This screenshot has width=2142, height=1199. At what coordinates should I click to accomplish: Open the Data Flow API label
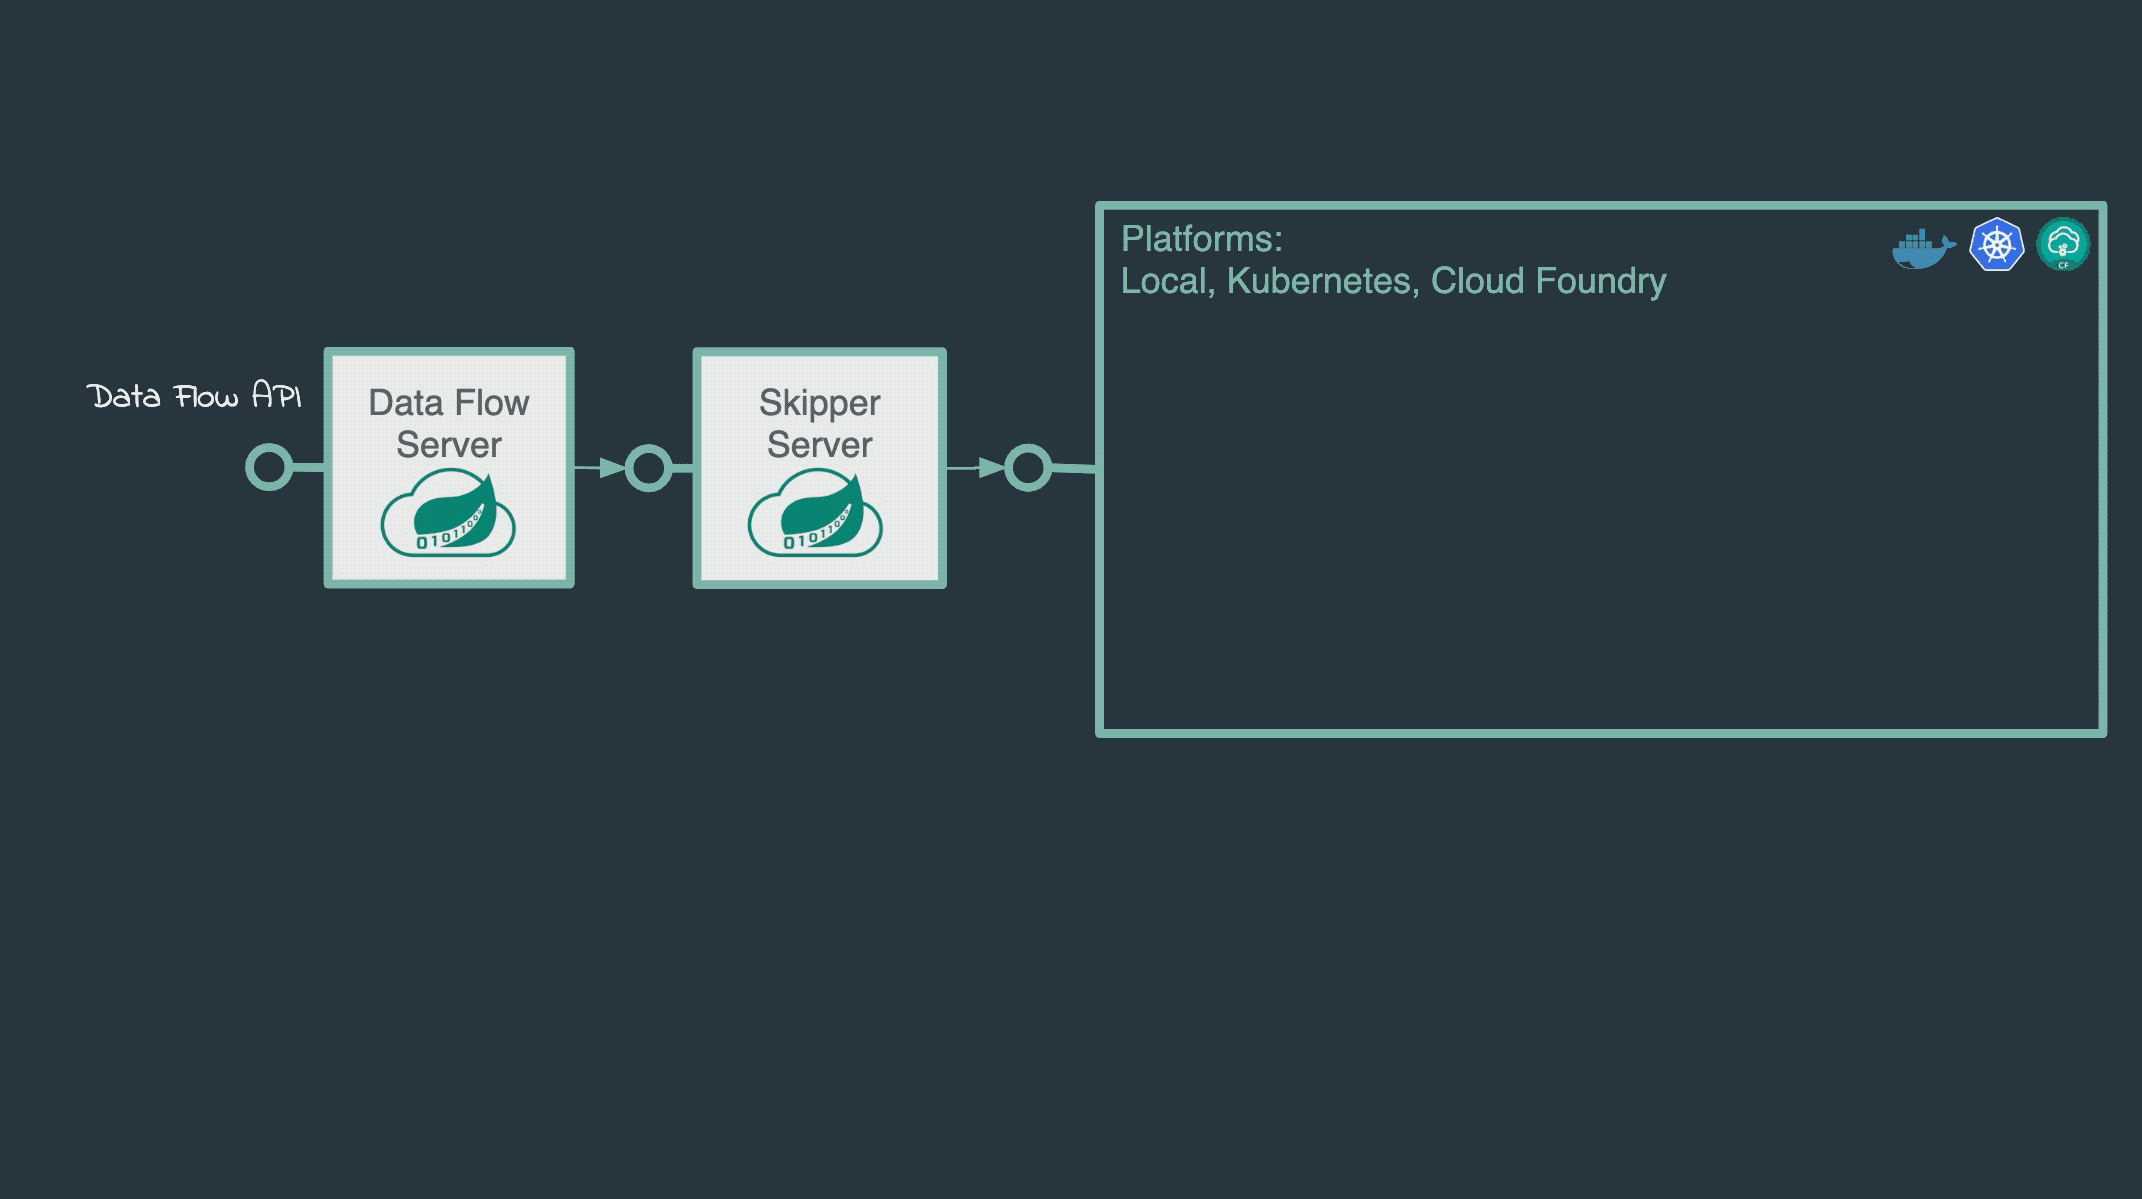click(x=195, y=397)
